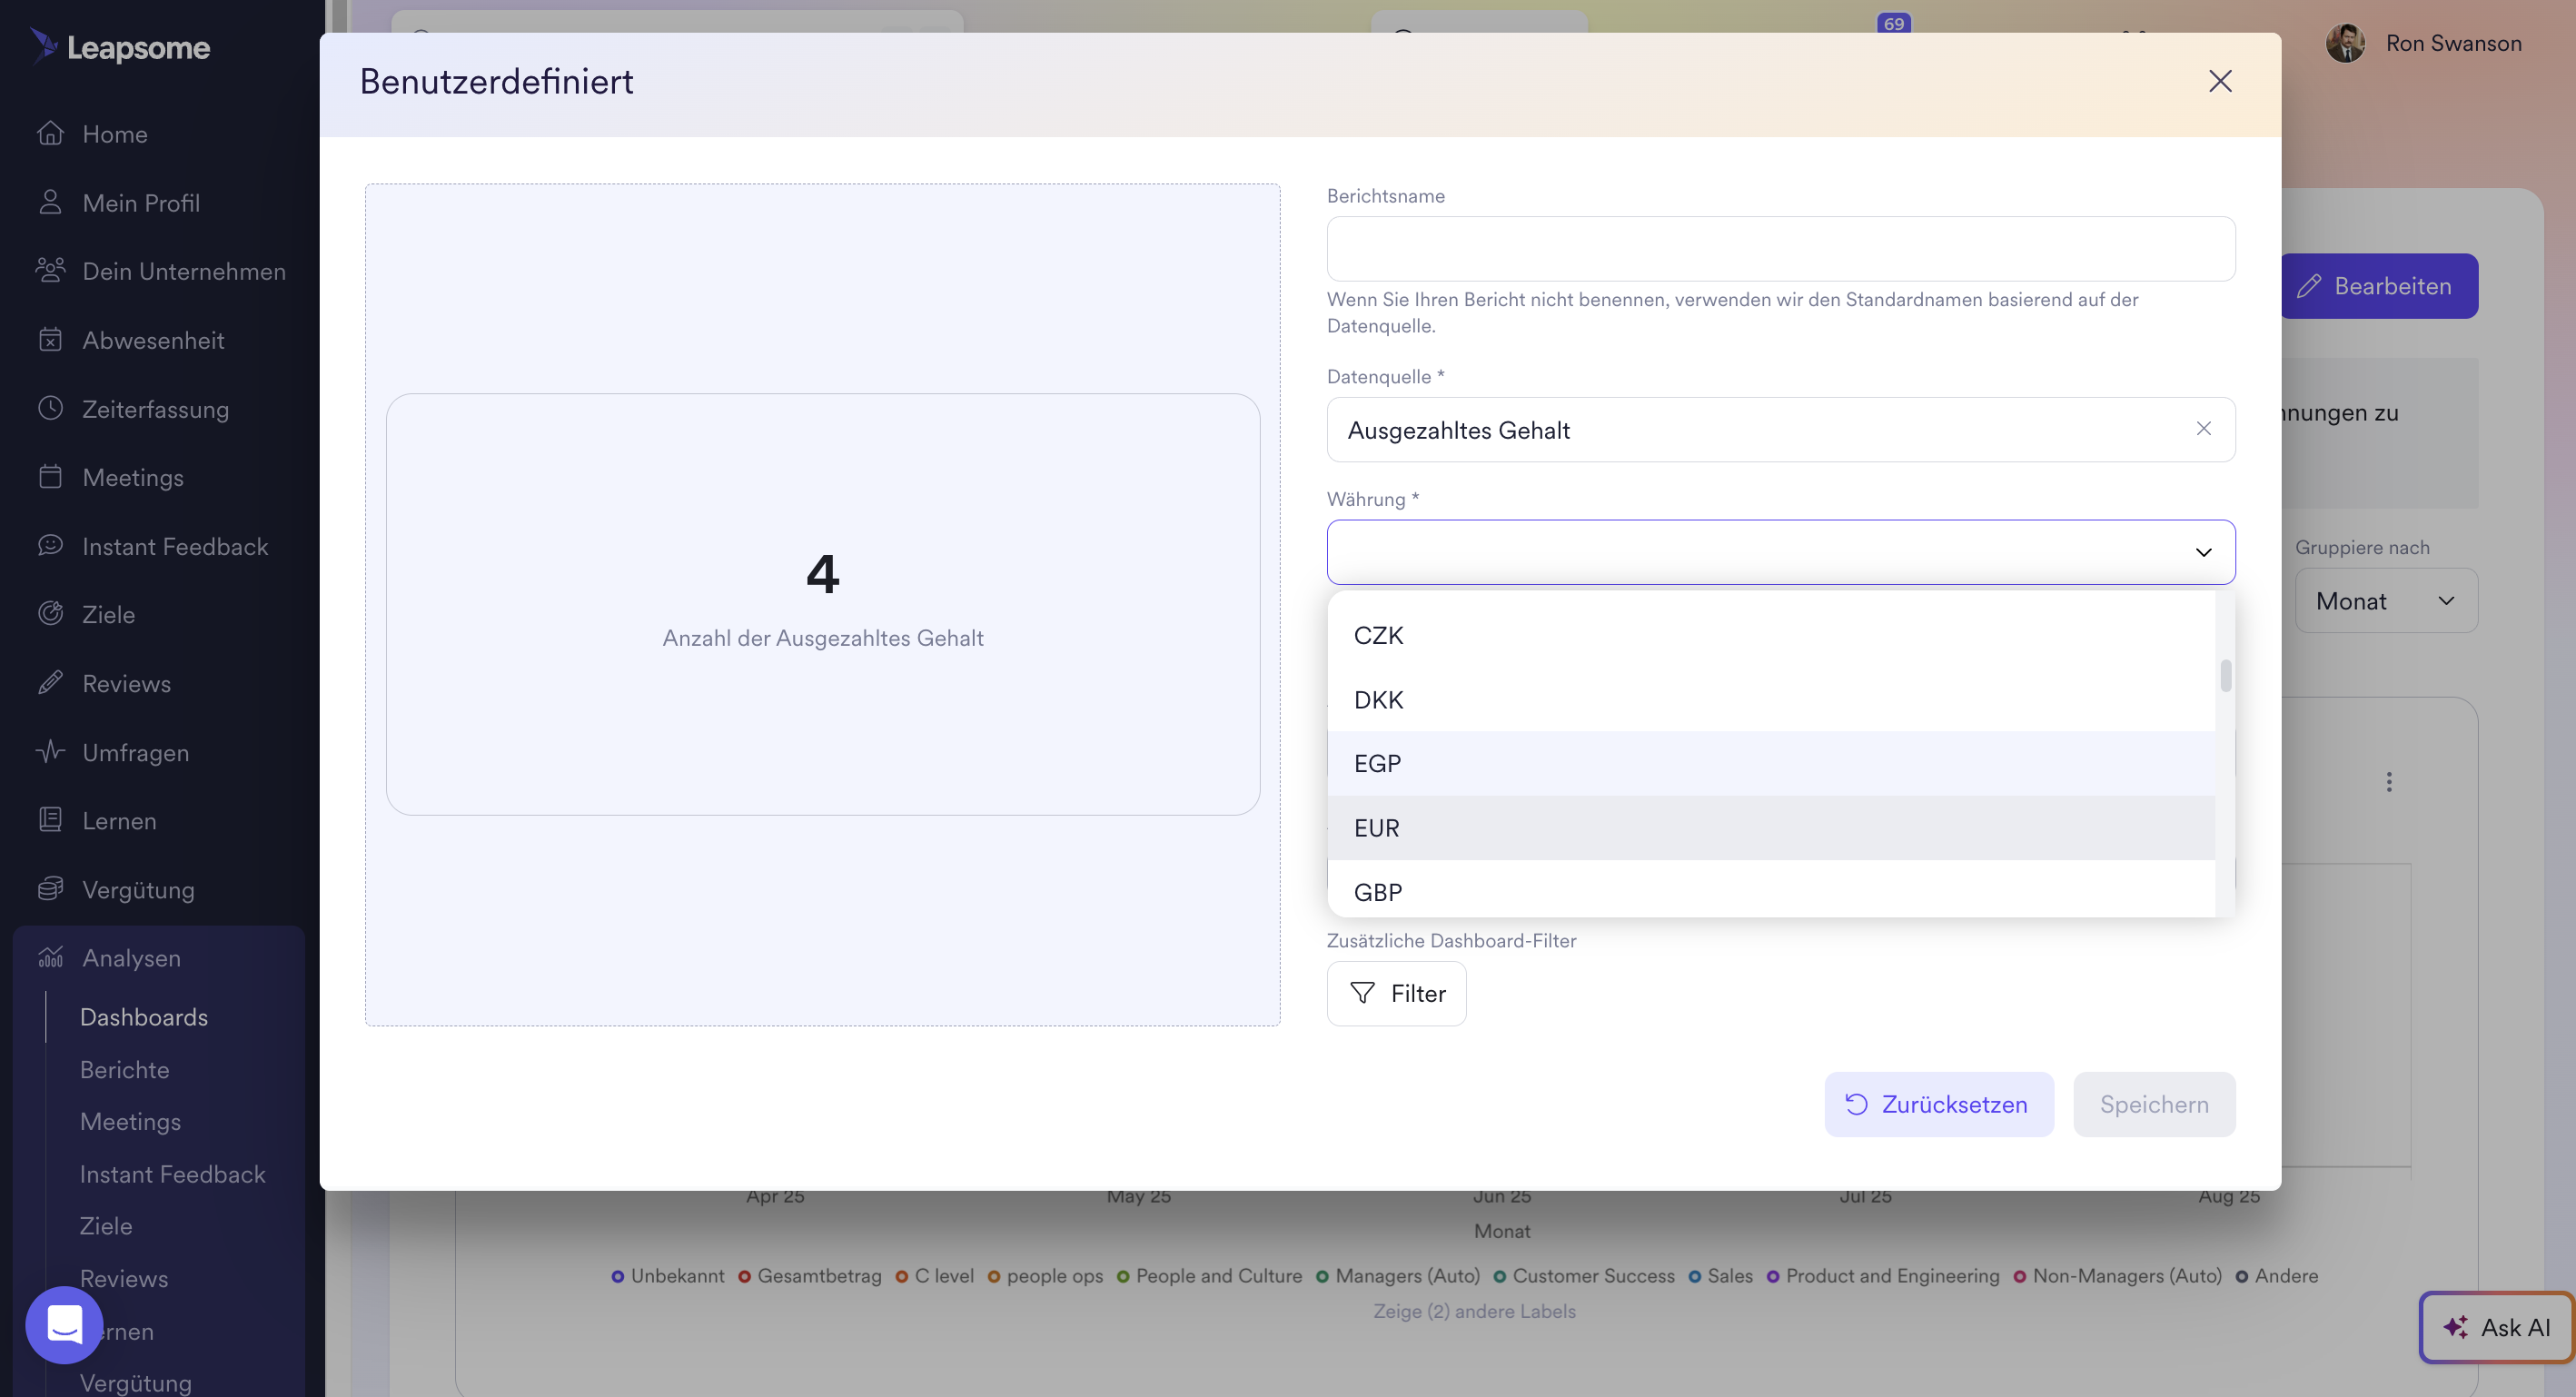
Task: Toggle People and Culture legend label
Action: [x=1209, y=1275]
